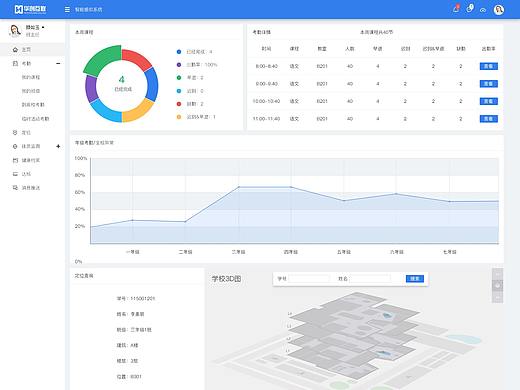Click view button for 9:00-9:40 class
The image size is (520, 390).
pos(489,84)
